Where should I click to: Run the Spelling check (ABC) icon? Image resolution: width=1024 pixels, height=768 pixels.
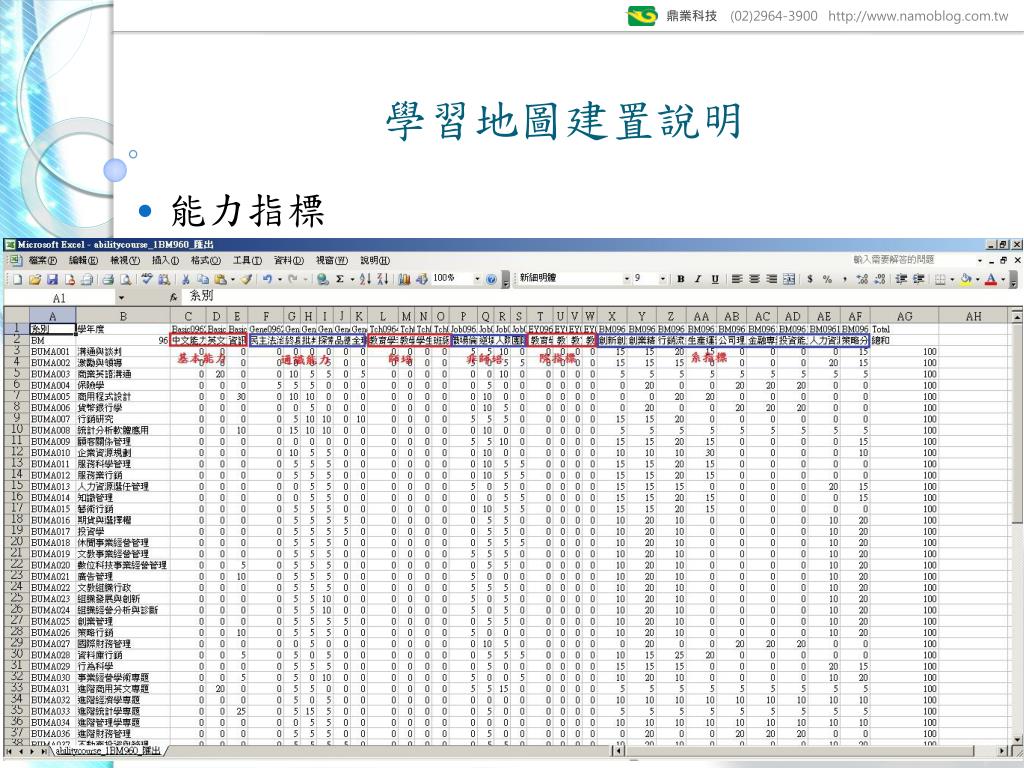tap(147, 279)
